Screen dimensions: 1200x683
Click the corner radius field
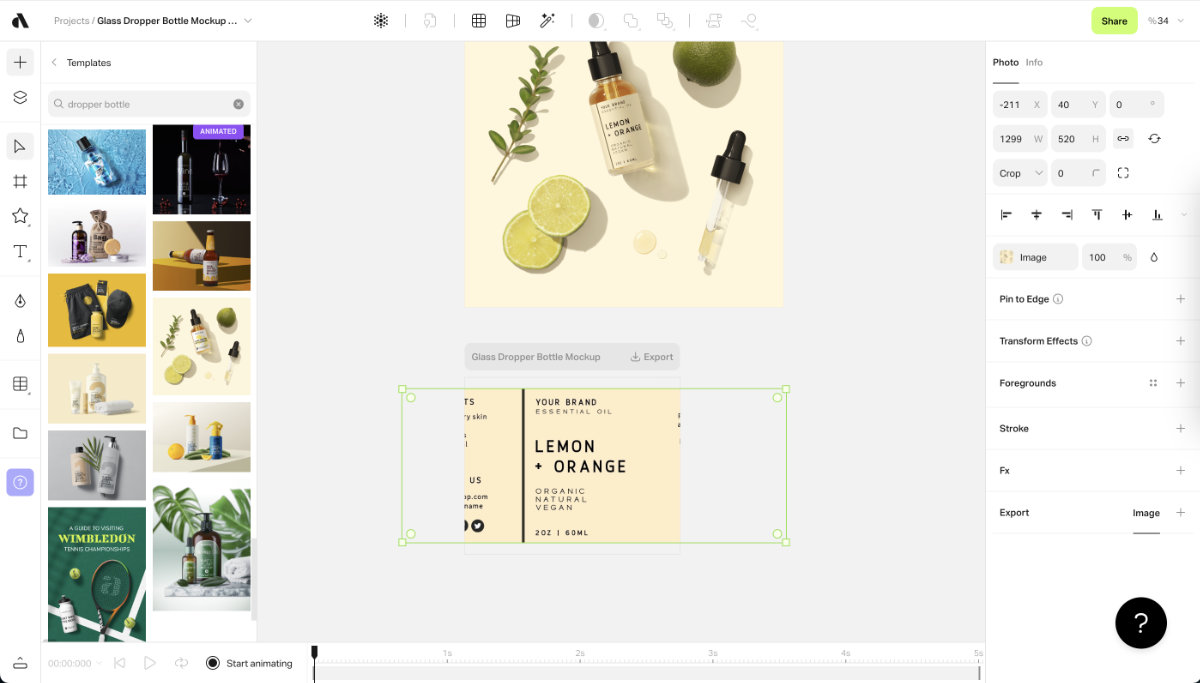tap(1078, 173)
